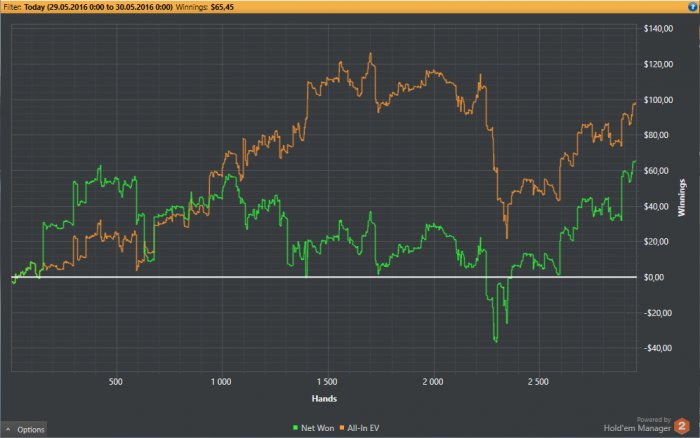
Task: Click the $20,00 axis label
Action: [656, 242]
